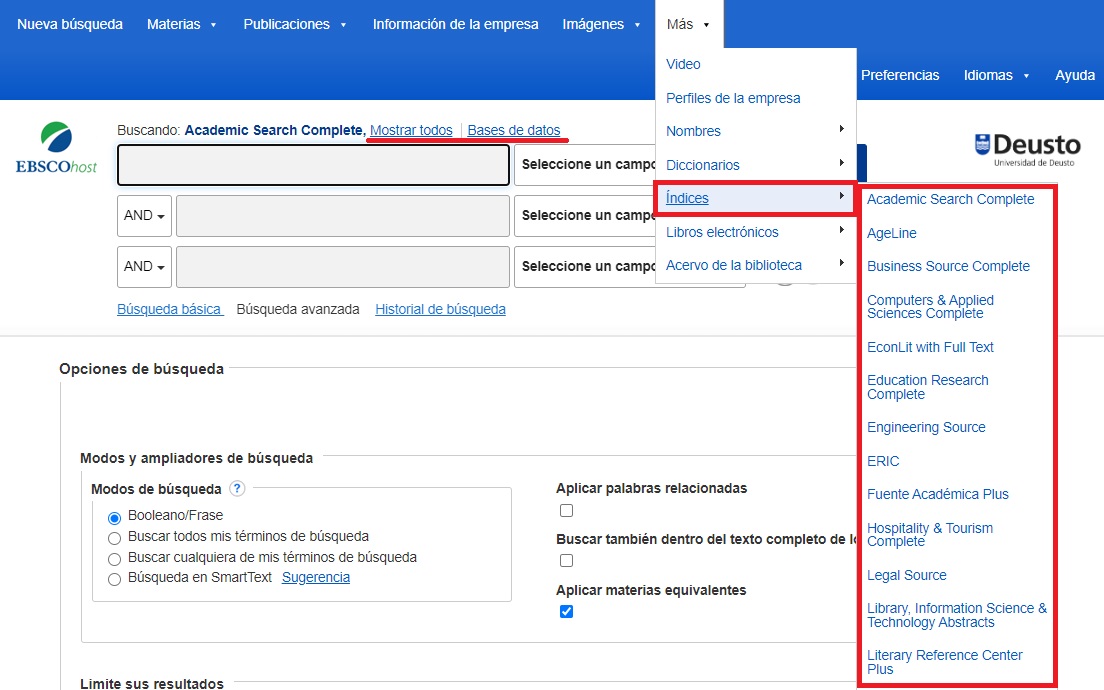Open Información de la empresa
Screen dimensions: 1104x690
click(456, 24)
